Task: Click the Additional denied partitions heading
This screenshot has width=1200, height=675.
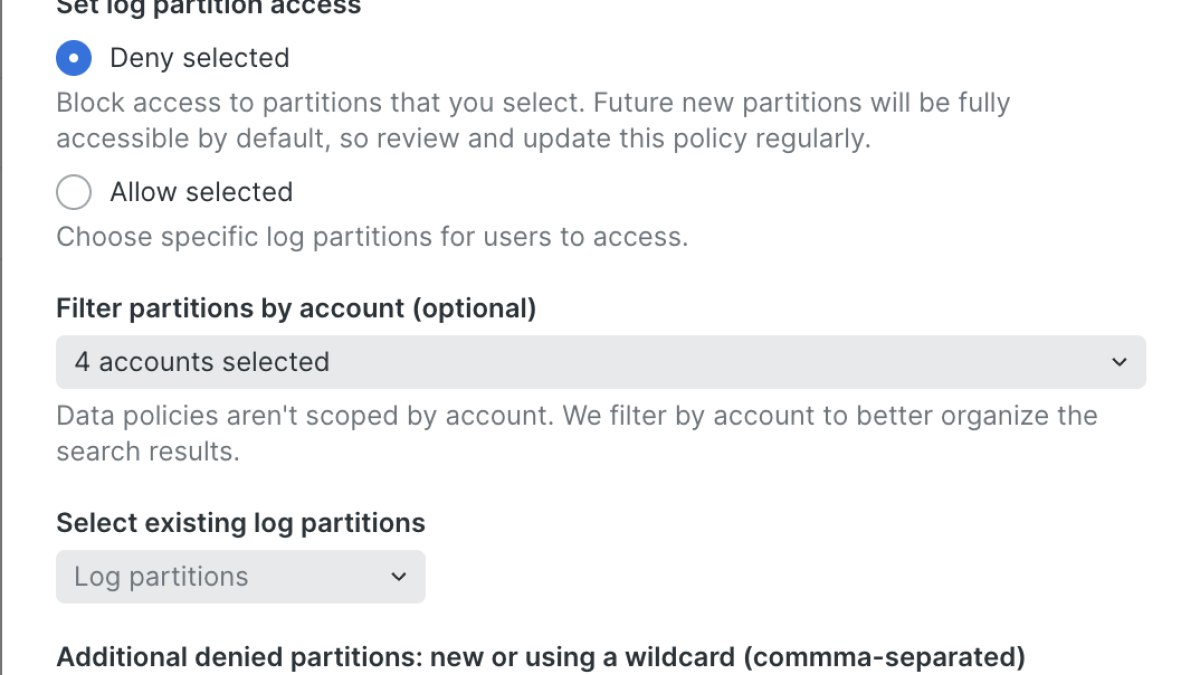Action: pyautogui.click(x=540, y=657)
